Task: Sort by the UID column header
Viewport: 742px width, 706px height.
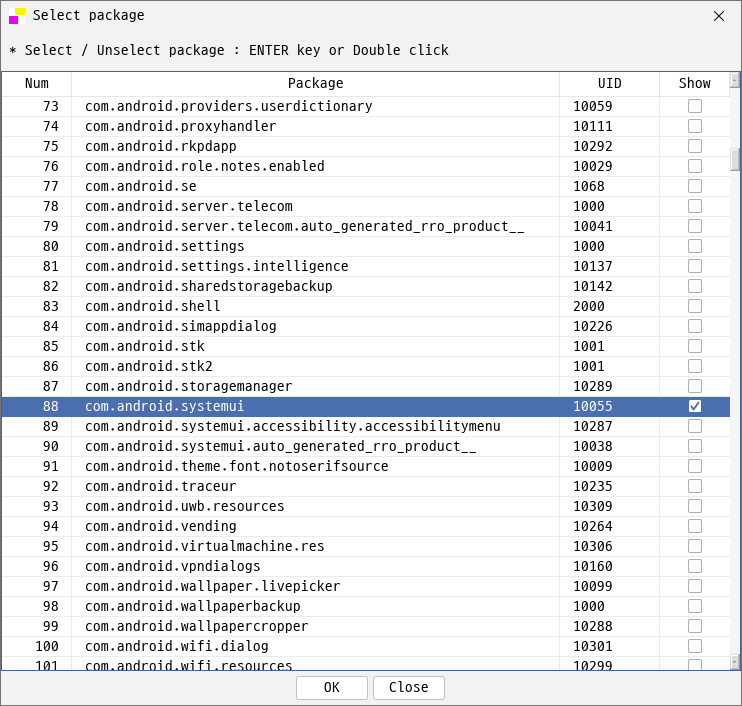Action: pos(610,84)
